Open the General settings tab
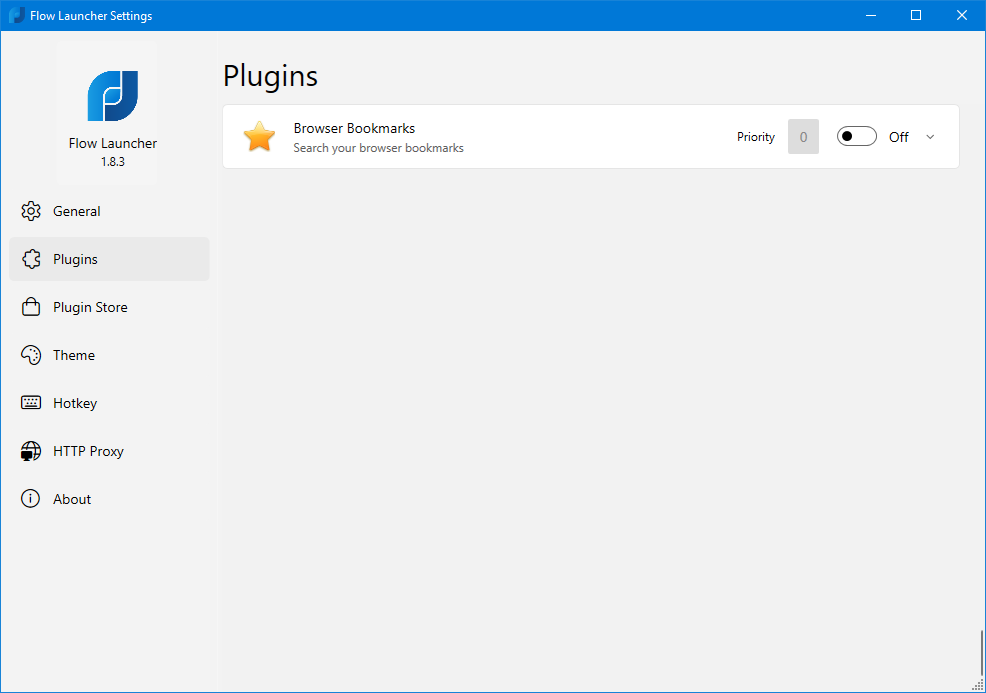The image size is (986, 693). (109, 211)
